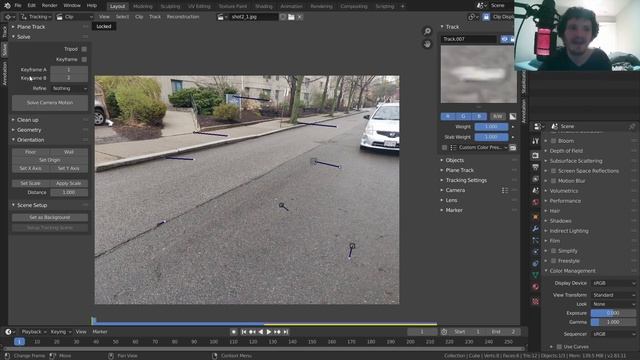Viewport: 640px width, 360px height.
Task: Adjust the Stab Weight slider
Action: coord(491,137)
